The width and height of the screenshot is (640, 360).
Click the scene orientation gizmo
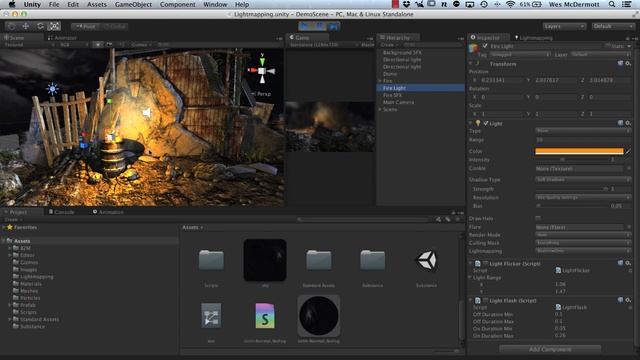(x=262, y=71)
